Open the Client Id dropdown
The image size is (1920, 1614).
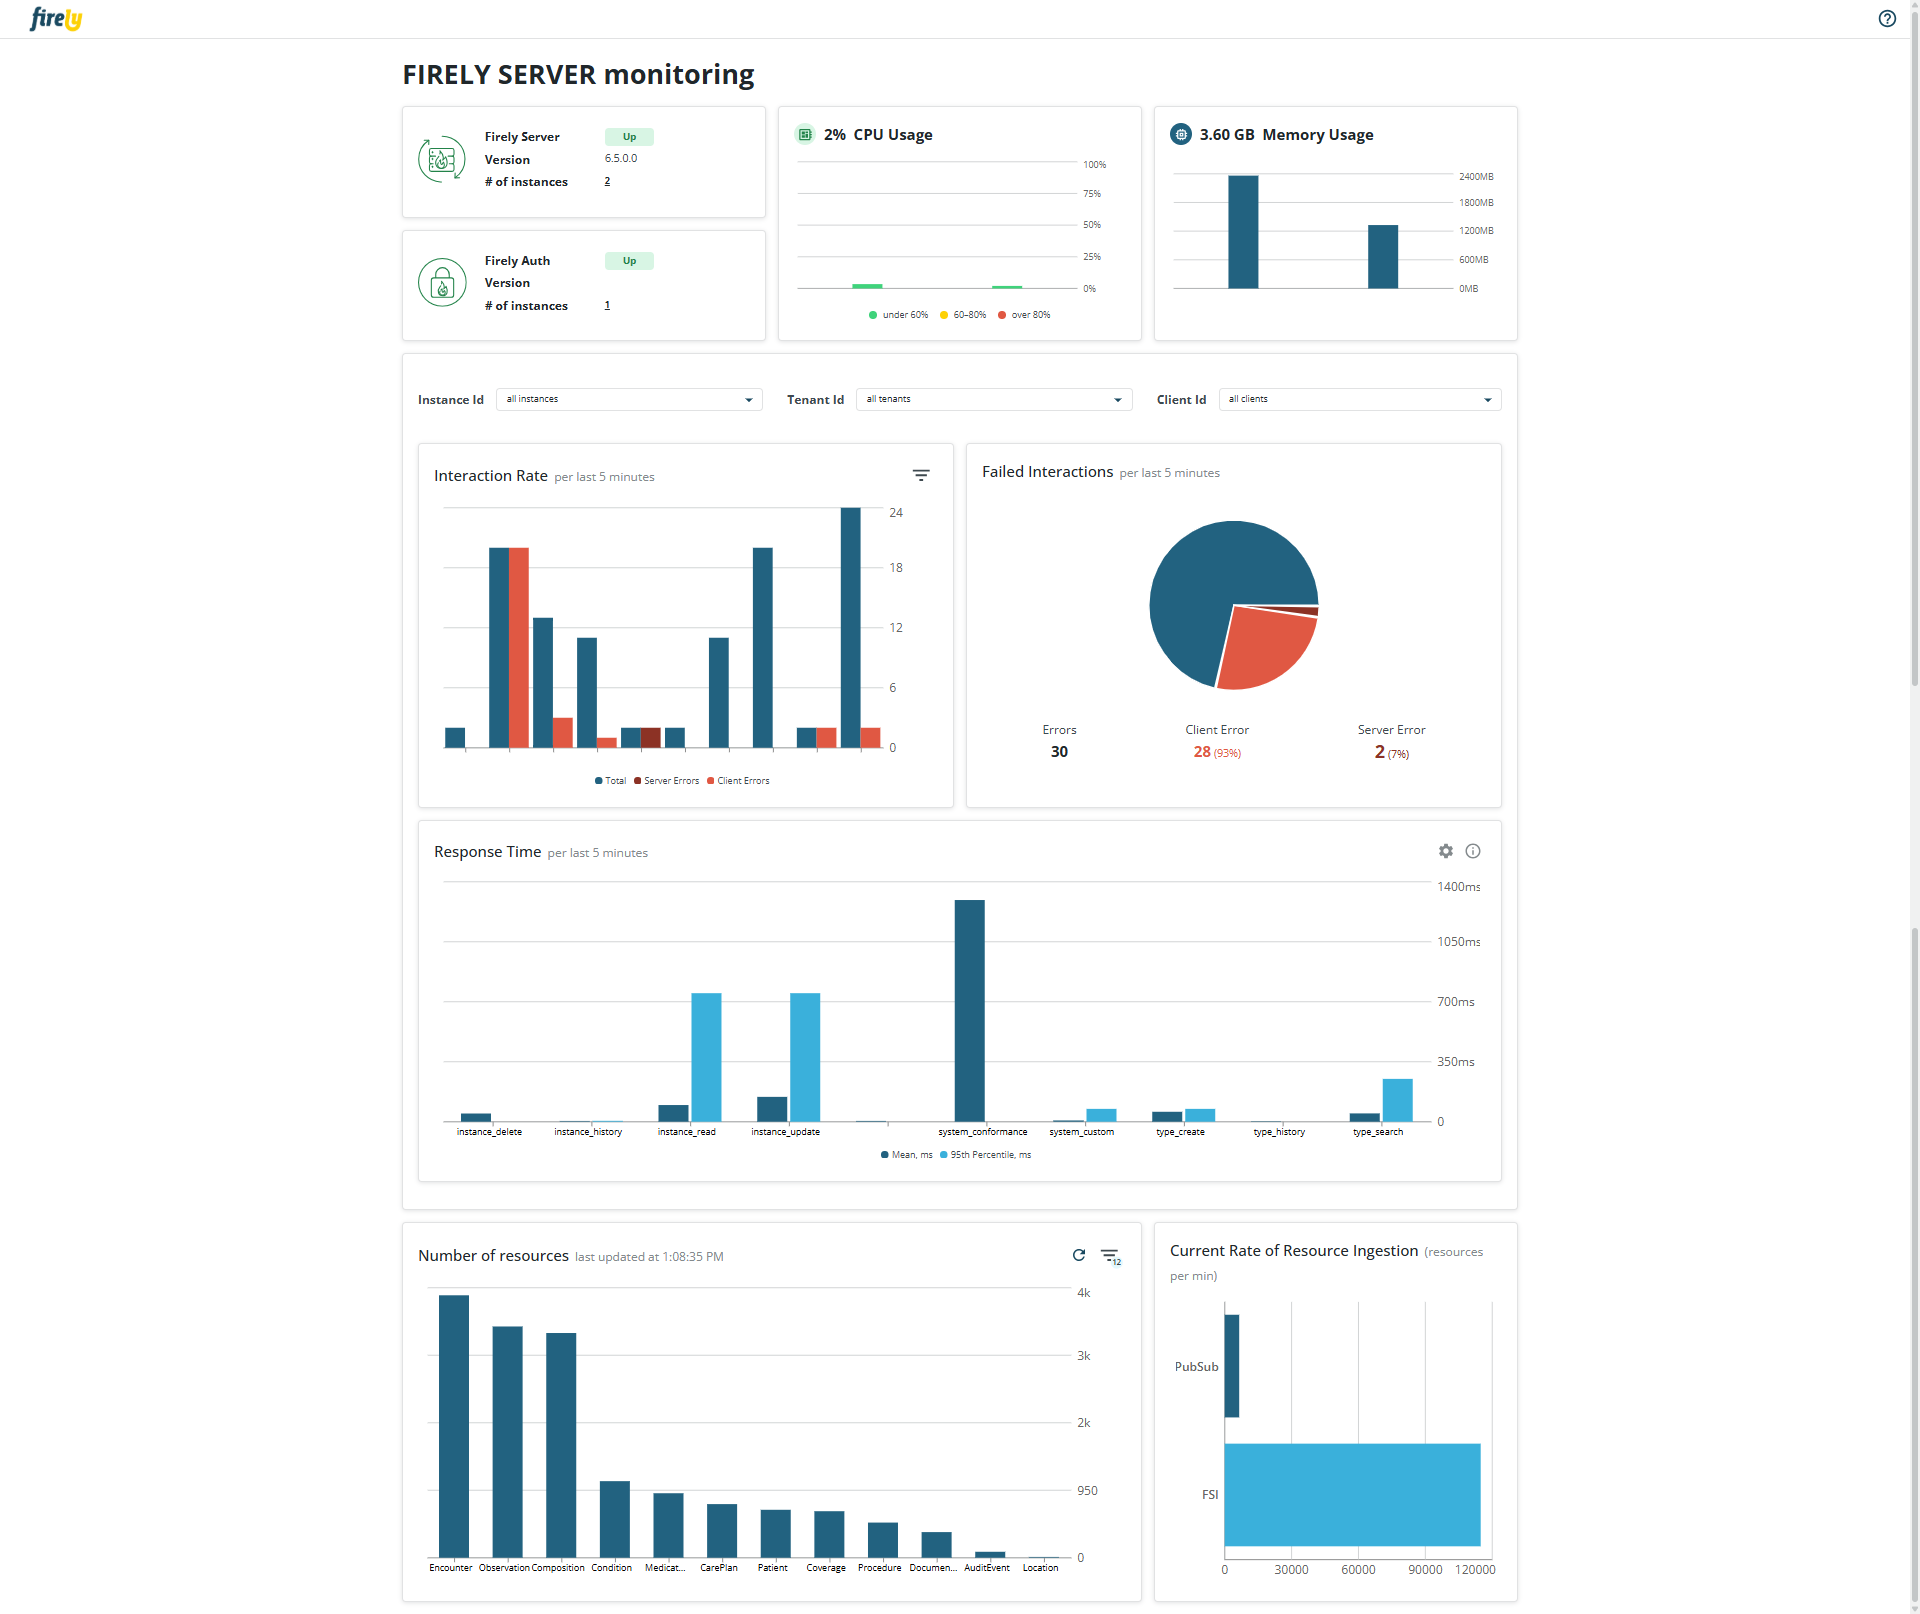click(x=1360, y=399)
